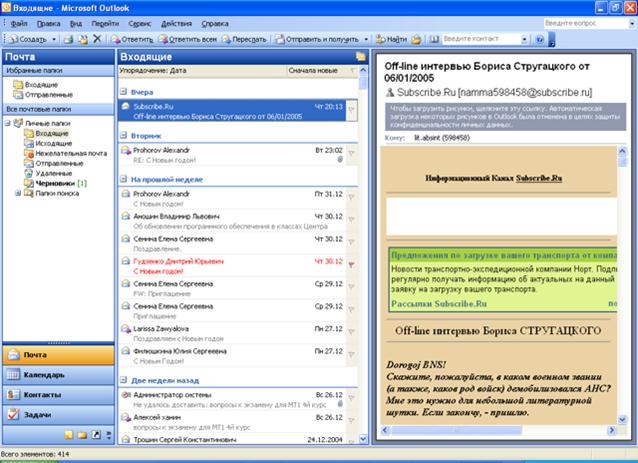638x463 pixels.
Task: Open the Вид menu
Action: coord(76,24)
